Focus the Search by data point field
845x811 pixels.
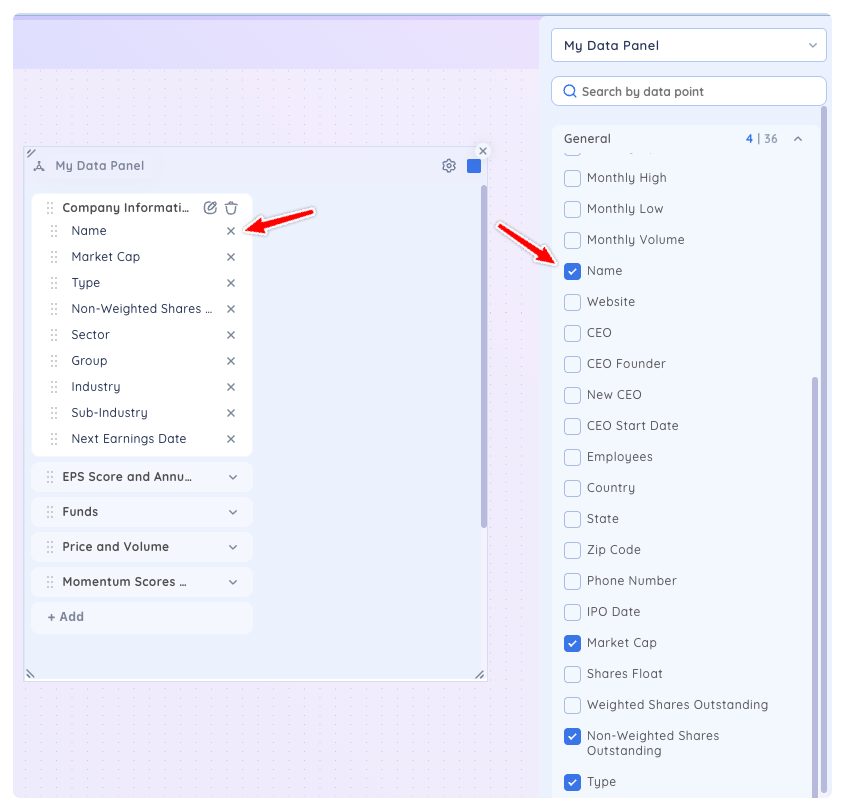[689, 92]
